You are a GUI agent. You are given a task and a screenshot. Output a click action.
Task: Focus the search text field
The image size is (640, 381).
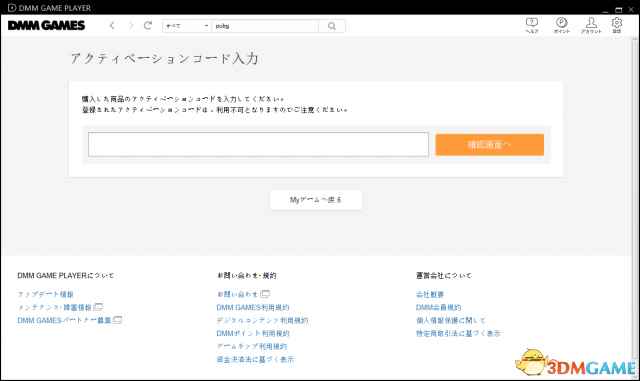click(265, 26)
